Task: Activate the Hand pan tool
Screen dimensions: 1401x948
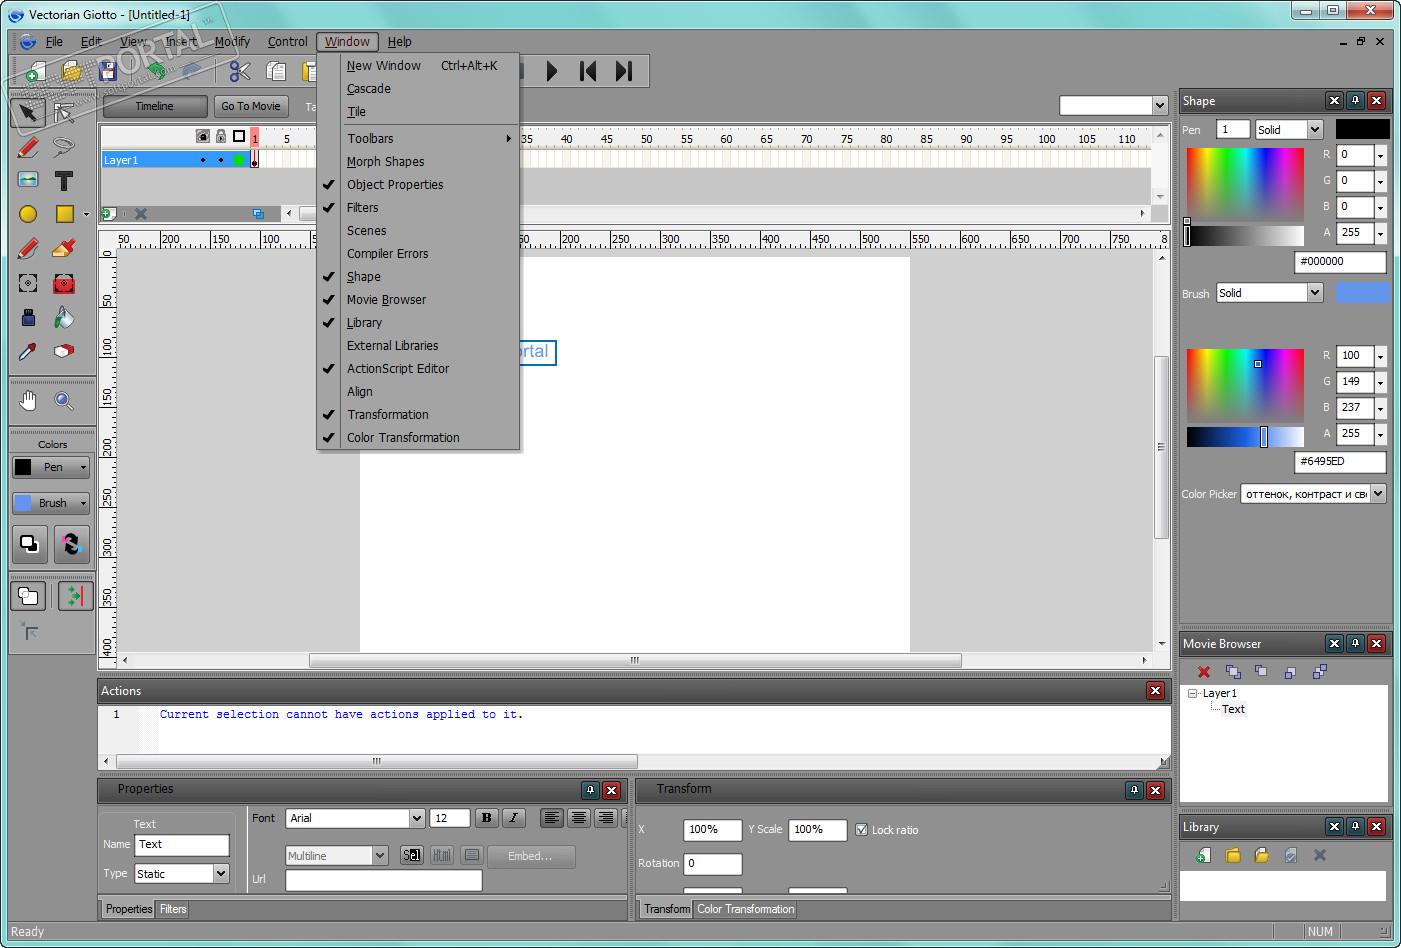Action: point(28,401)
